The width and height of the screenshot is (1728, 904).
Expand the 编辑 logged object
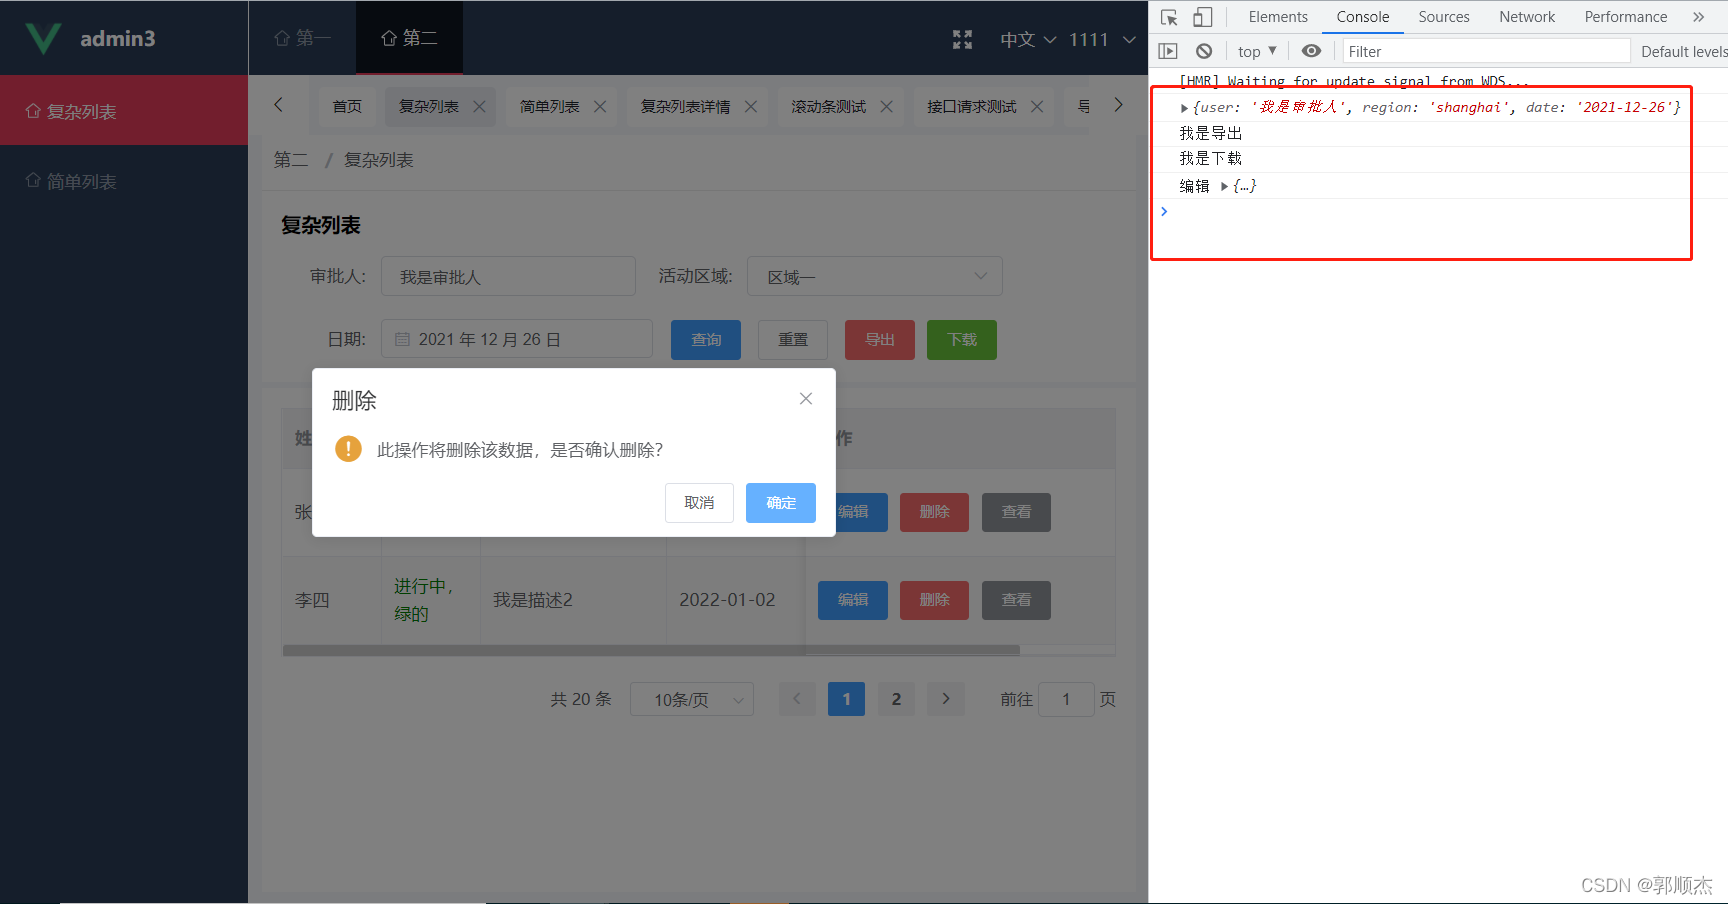tap(1224, 186)
